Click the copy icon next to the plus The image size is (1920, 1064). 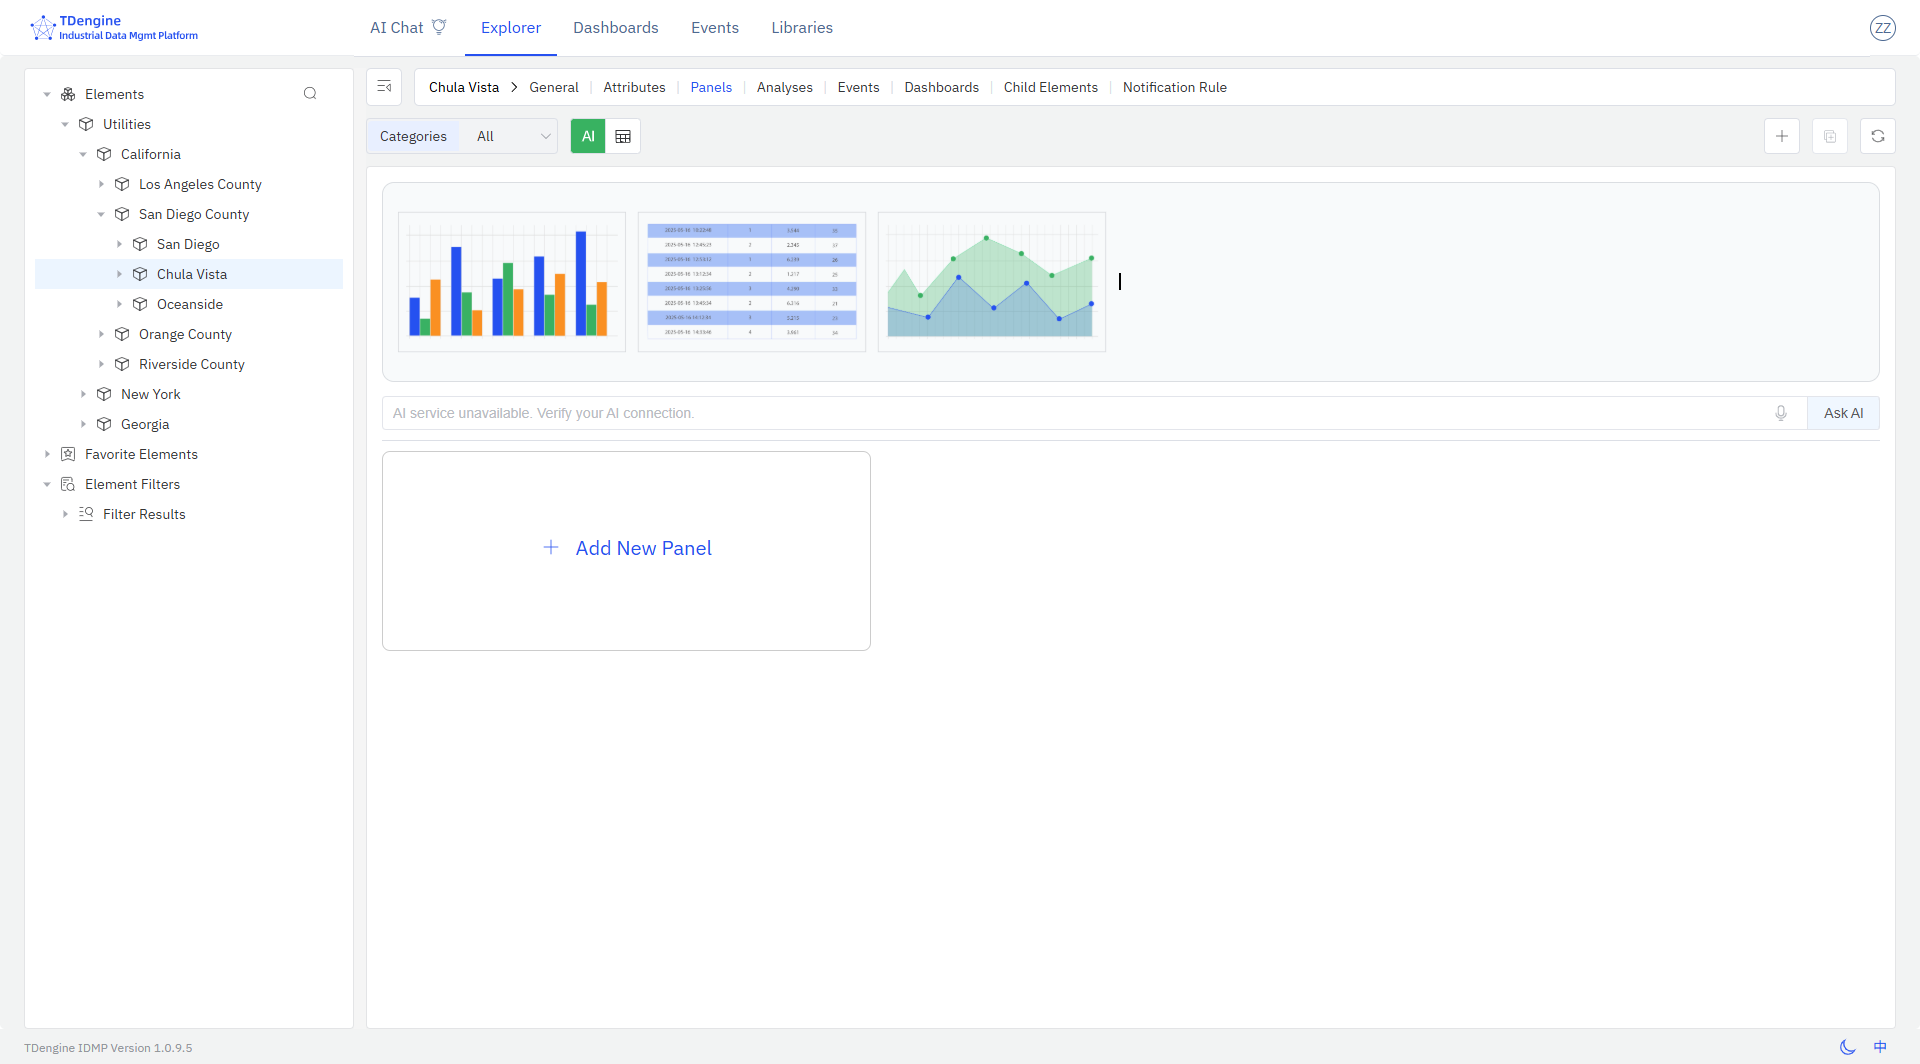tap(1829, 136)
